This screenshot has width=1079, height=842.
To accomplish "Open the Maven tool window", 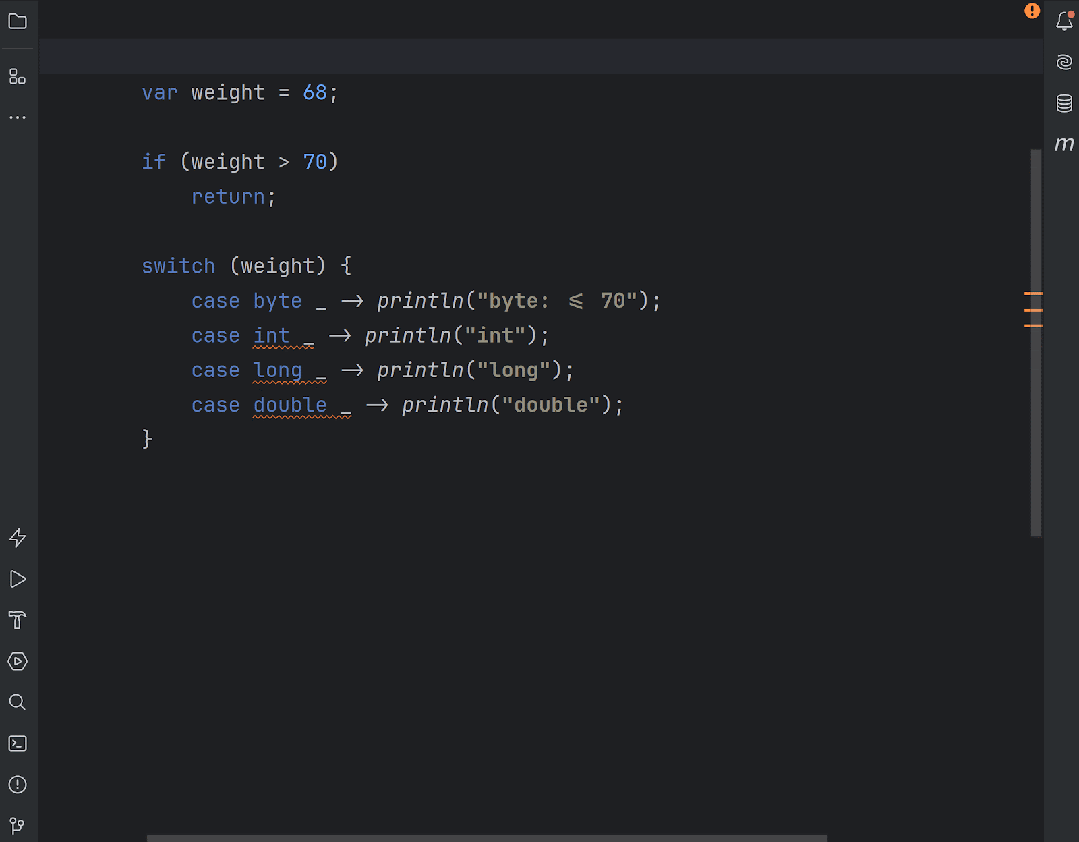I will [1064, 143].
